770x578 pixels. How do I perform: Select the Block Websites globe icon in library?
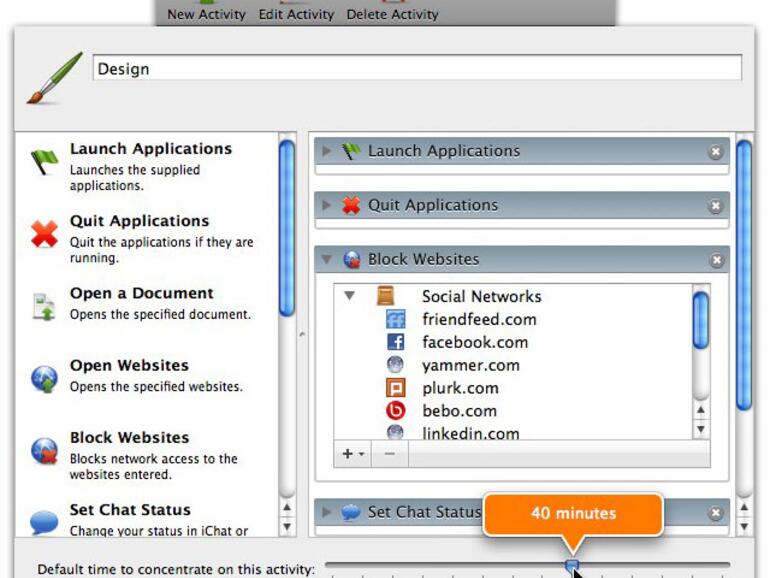click(x=44, y=451)
